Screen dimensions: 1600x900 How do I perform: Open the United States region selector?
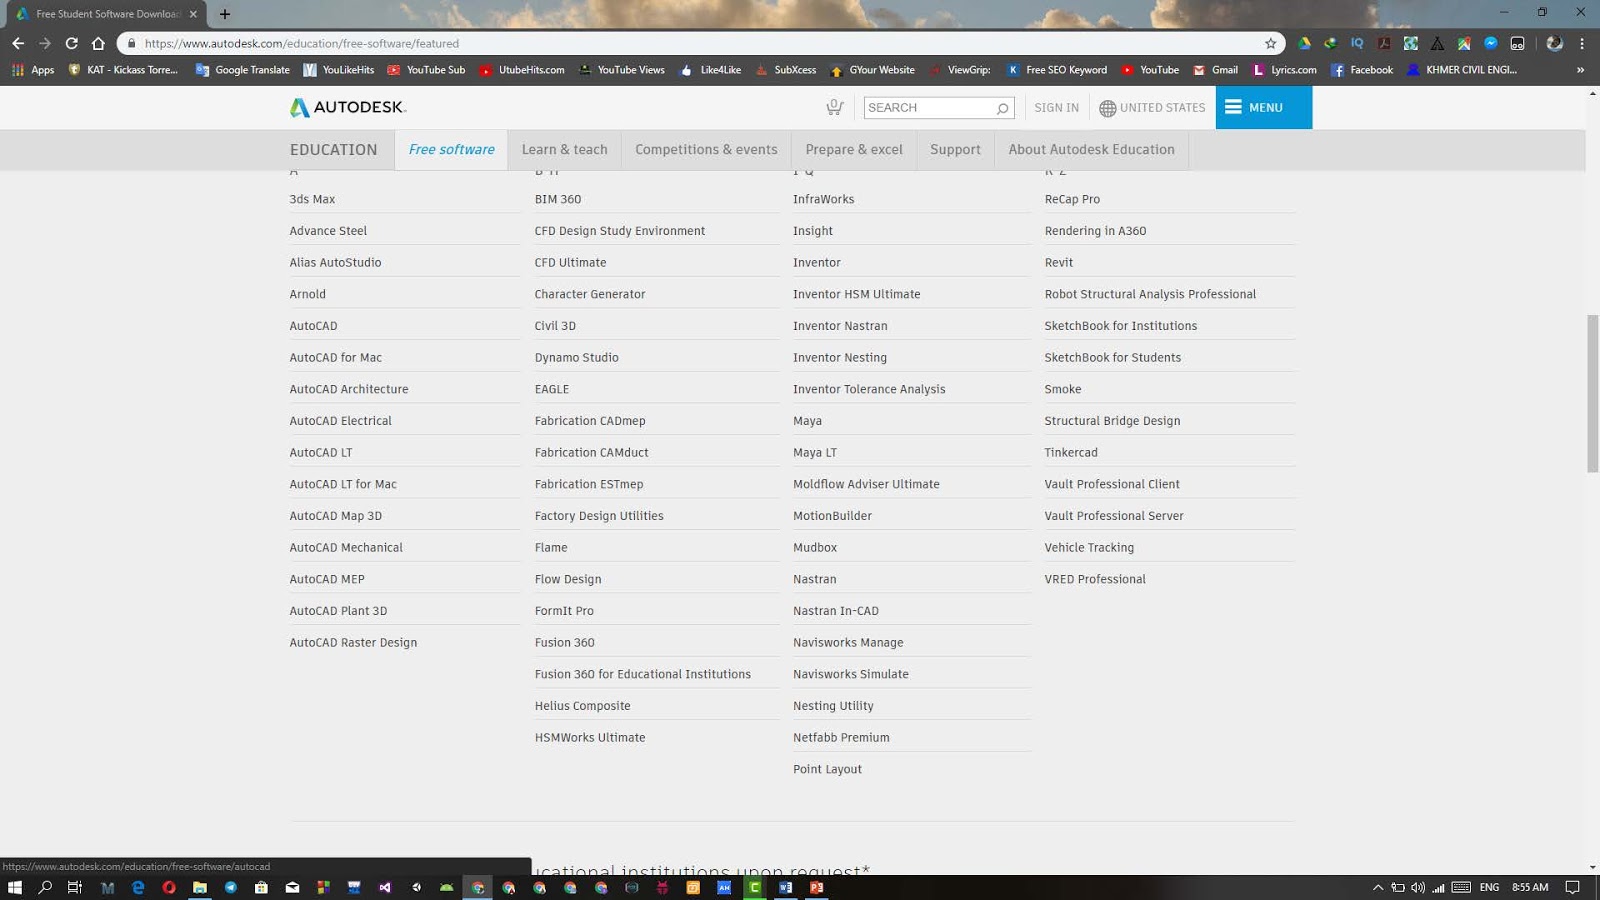(1152, 108)
